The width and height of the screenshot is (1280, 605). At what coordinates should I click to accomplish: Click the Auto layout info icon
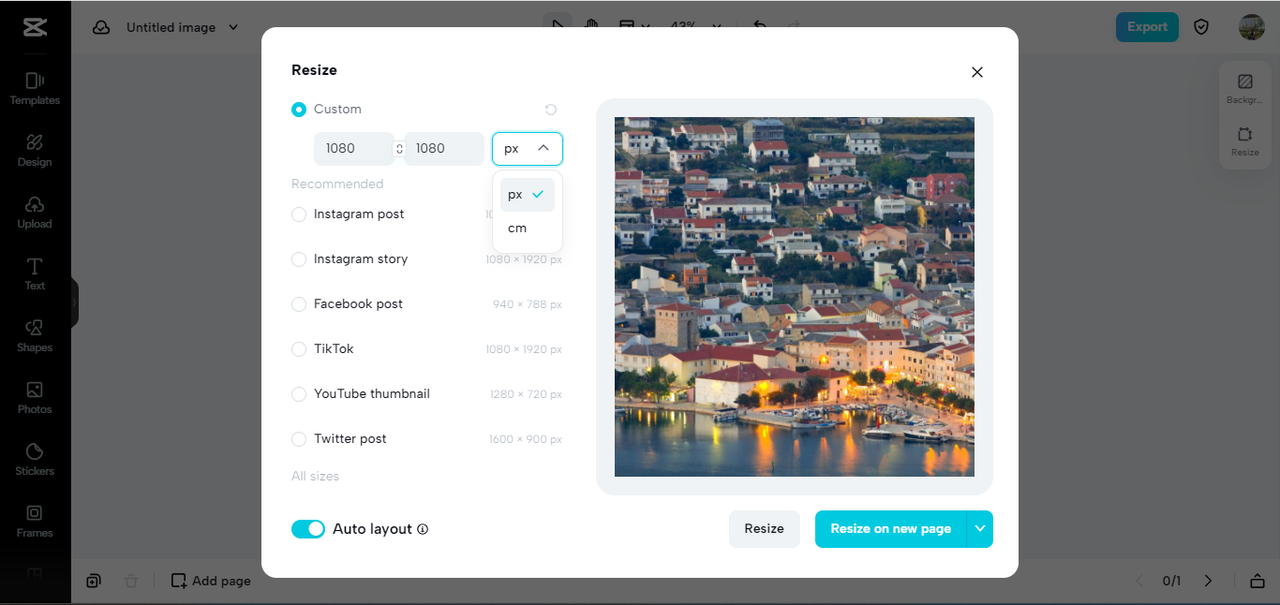pos(422,529)
